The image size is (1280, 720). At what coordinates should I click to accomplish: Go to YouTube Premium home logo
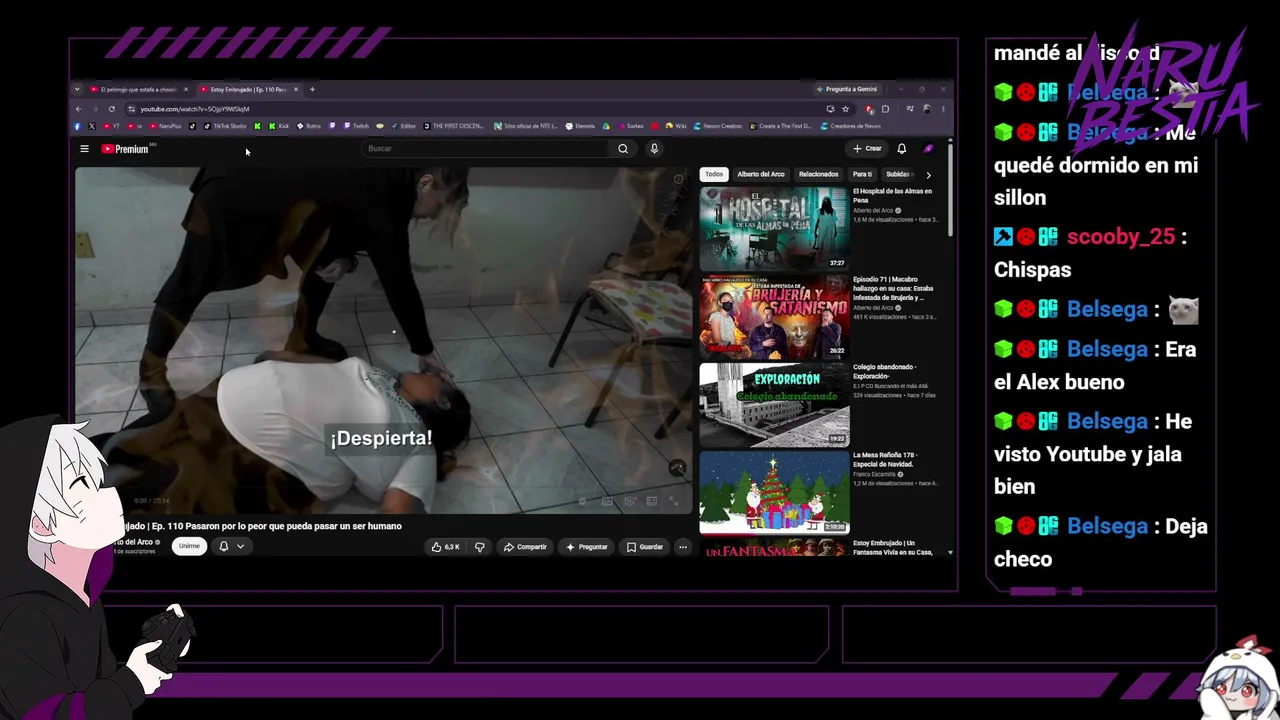pos(124,149)
